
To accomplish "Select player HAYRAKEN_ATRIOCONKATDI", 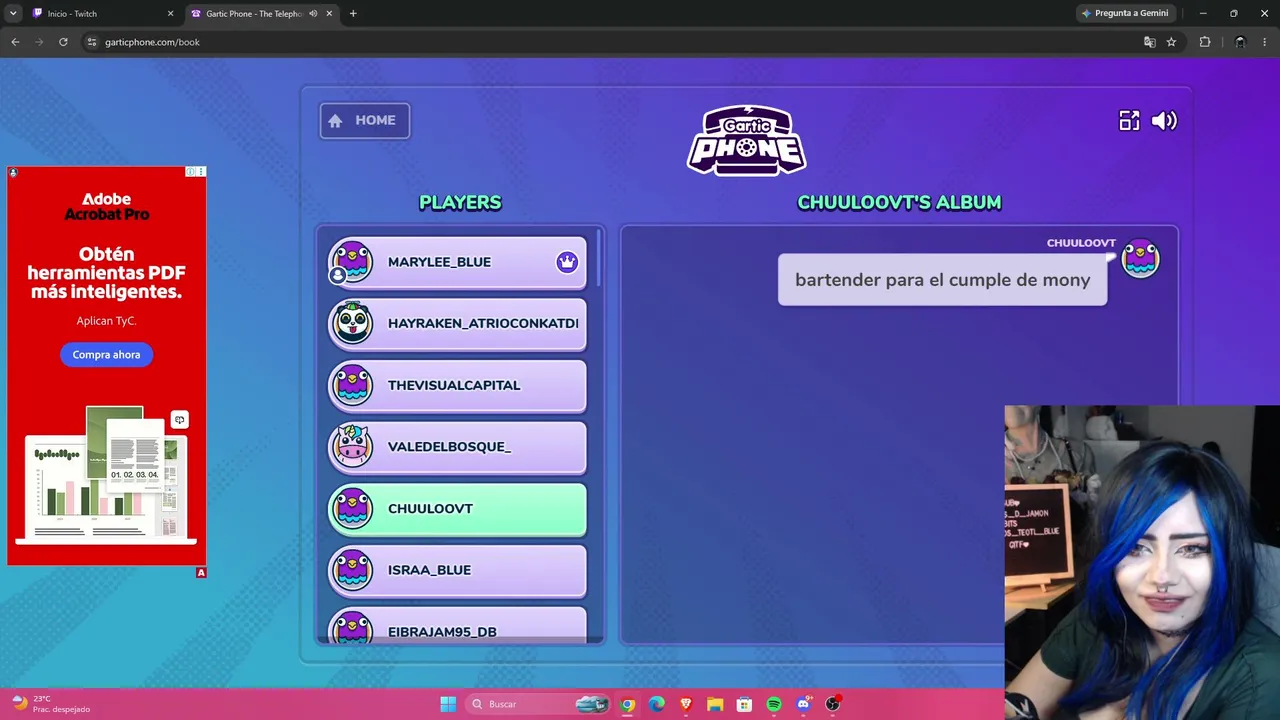I will (x=457, y=324).
